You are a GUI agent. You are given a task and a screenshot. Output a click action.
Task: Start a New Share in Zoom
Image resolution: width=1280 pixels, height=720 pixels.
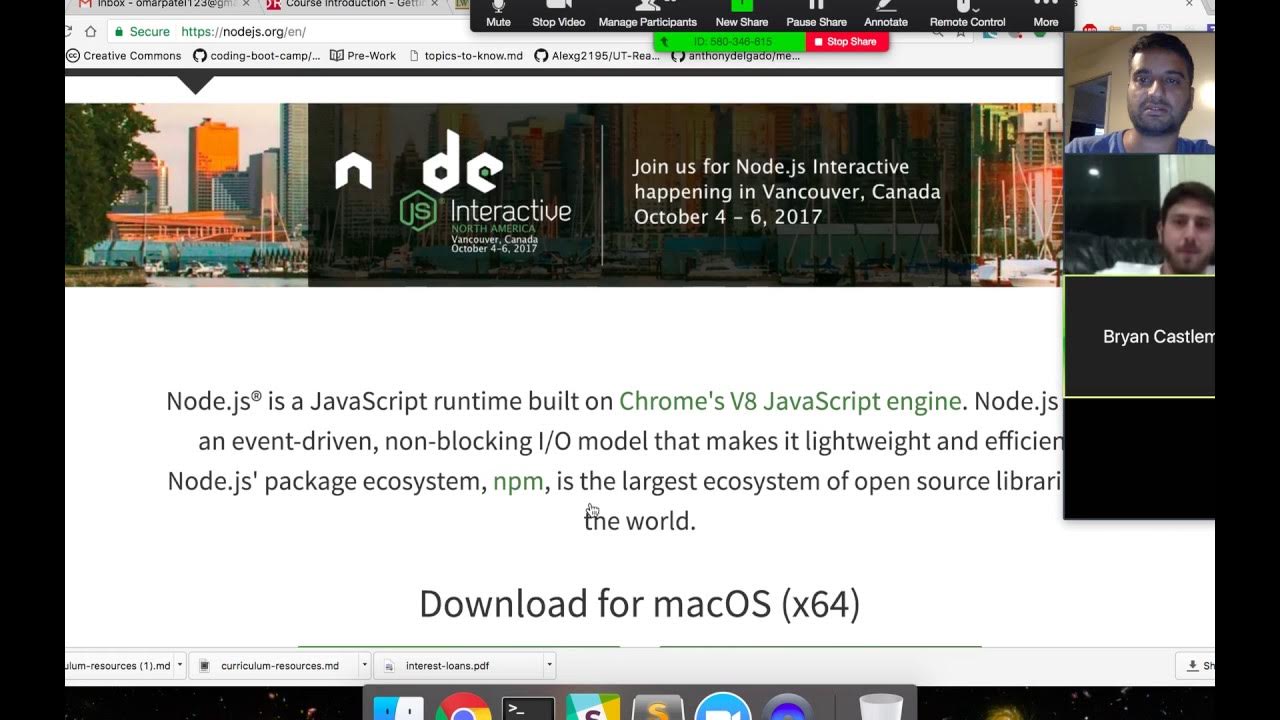pyautogui.click(x=741, y=15)
